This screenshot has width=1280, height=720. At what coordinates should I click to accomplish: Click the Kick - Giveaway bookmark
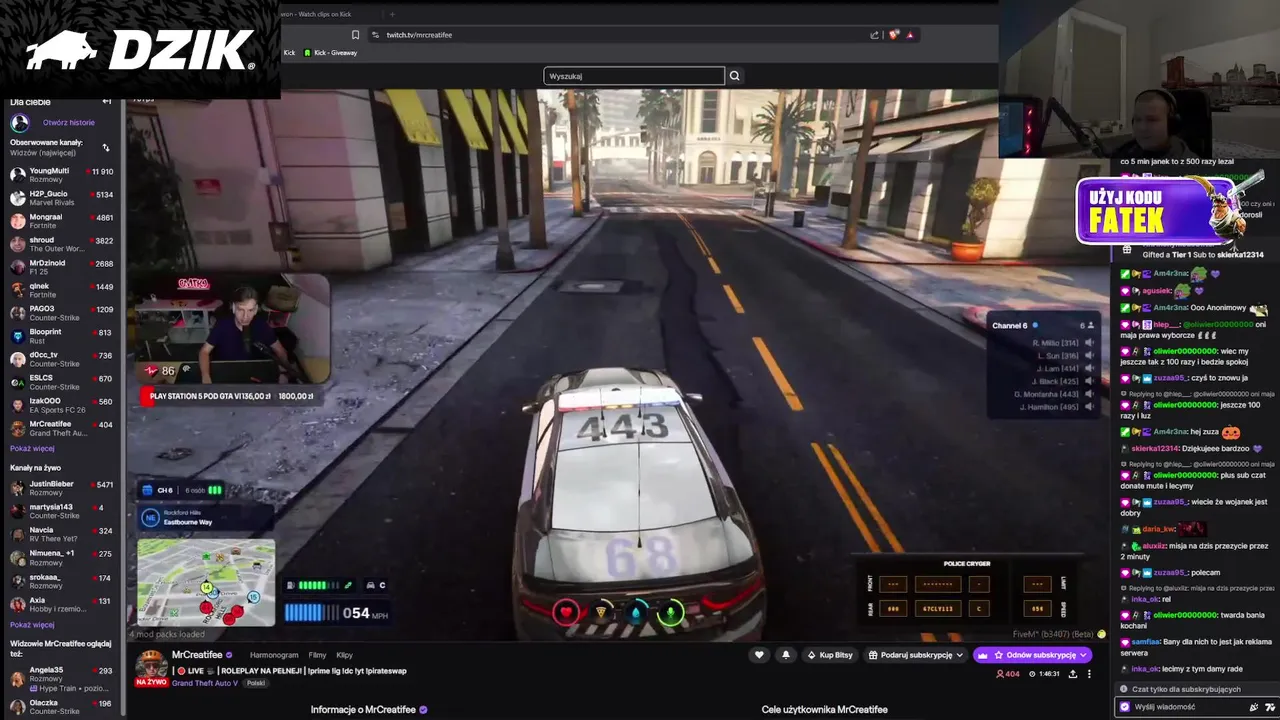click(330, 53)
